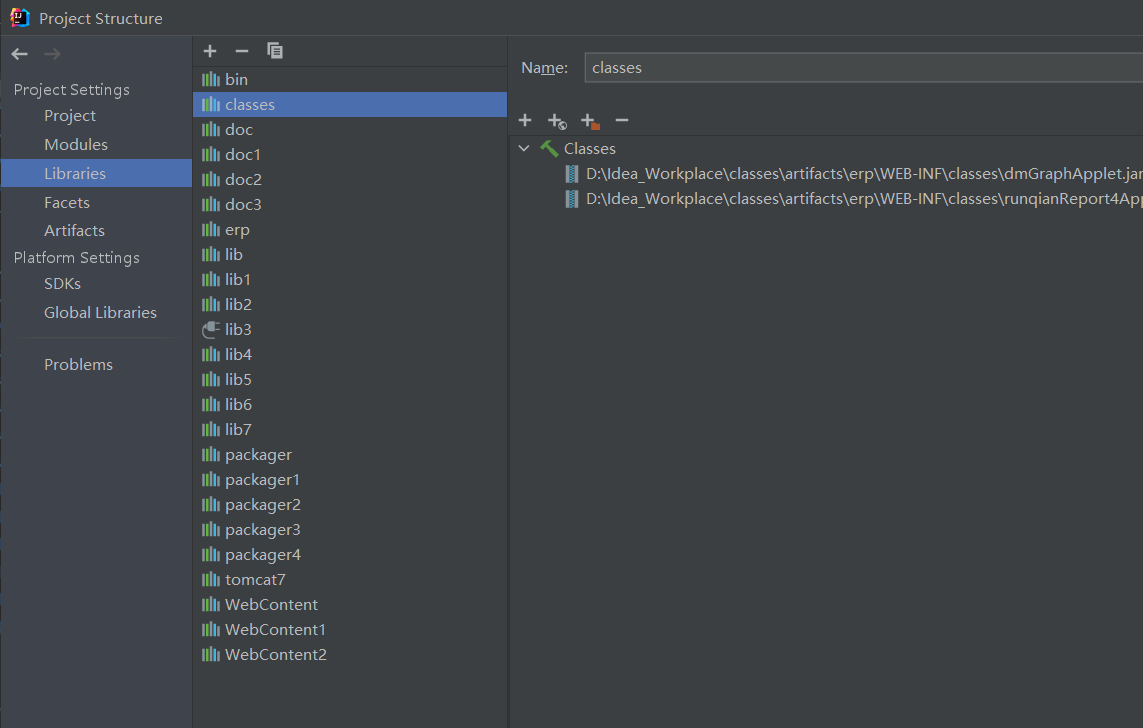This screenshot has width=1143, height=728.
Task: Open the Modules settings page
Action: click(x=76, y=145)
